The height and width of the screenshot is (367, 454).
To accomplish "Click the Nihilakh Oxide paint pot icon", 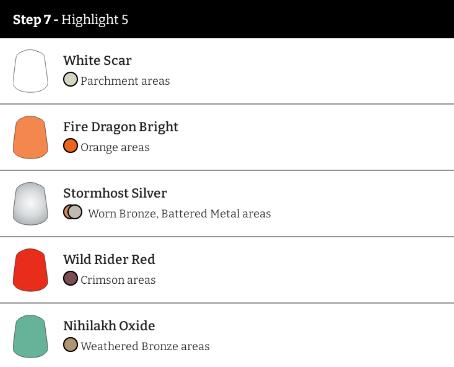I will pyautogui.click(x=30, y=336).
